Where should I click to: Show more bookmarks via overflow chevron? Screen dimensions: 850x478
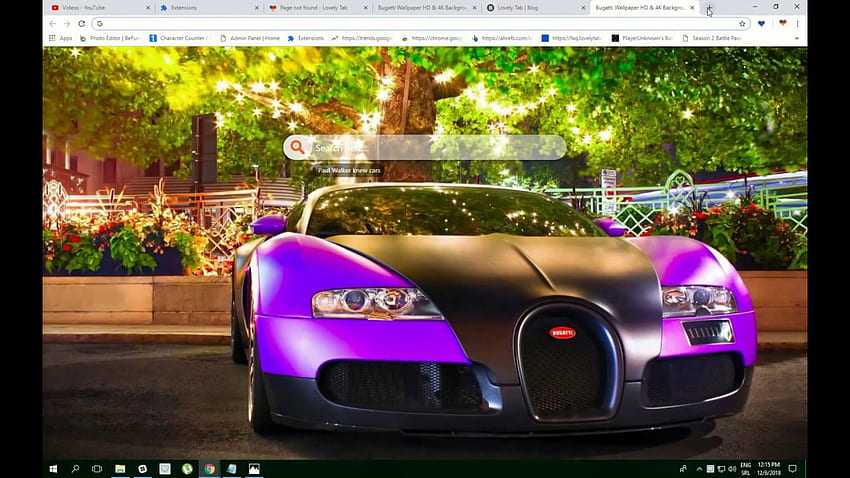coord(796,38)
